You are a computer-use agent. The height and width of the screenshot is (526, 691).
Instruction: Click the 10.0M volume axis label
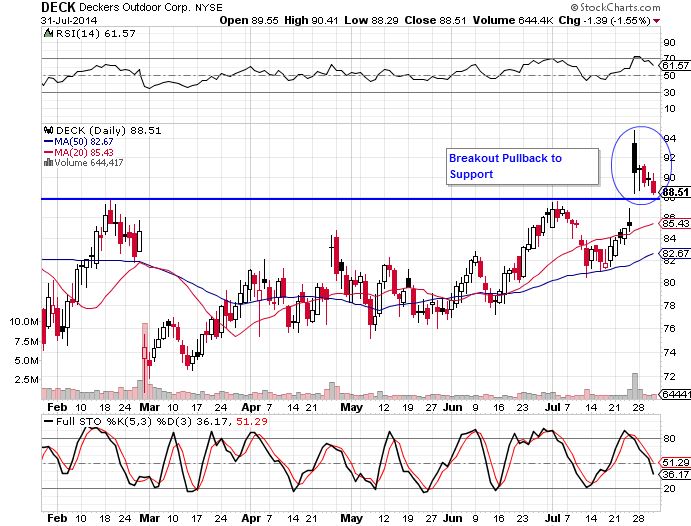click(x=24, y=322)
